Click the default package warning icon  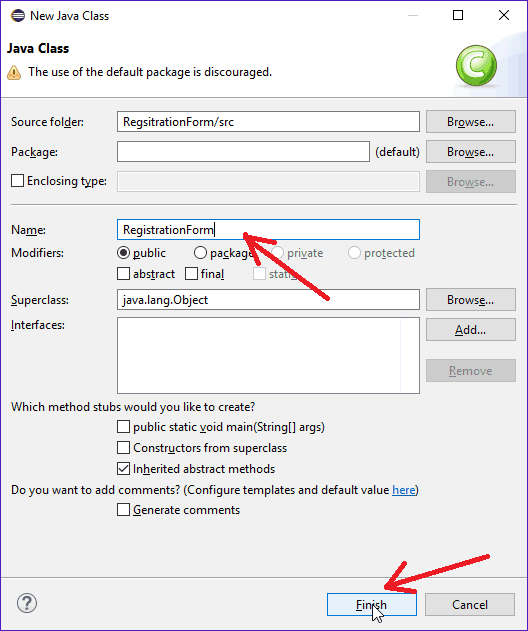tap(14, 72)
